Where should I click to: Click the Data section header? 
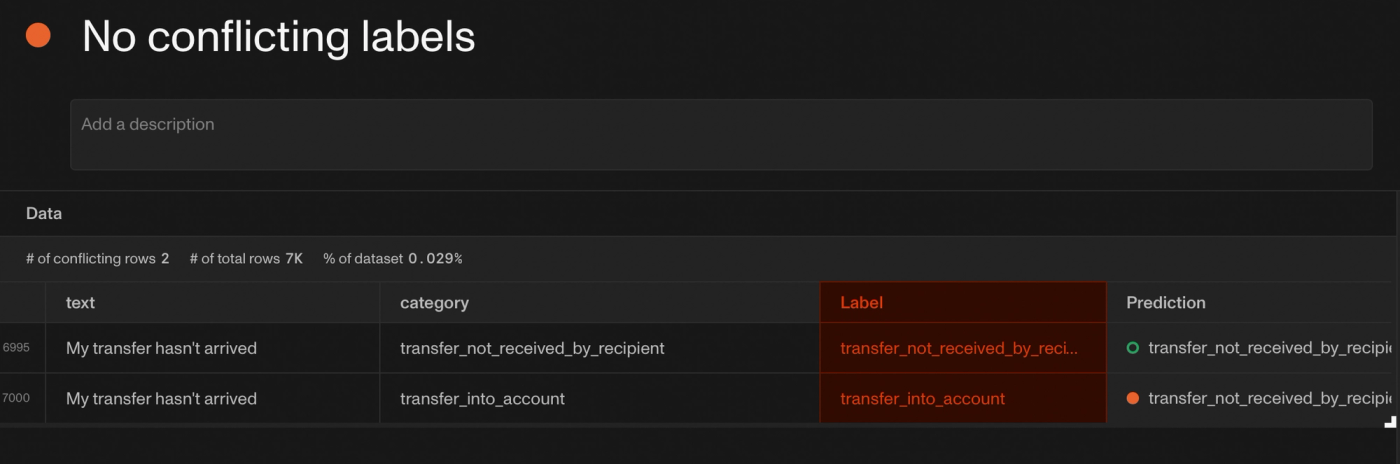[x=44, y=213]
